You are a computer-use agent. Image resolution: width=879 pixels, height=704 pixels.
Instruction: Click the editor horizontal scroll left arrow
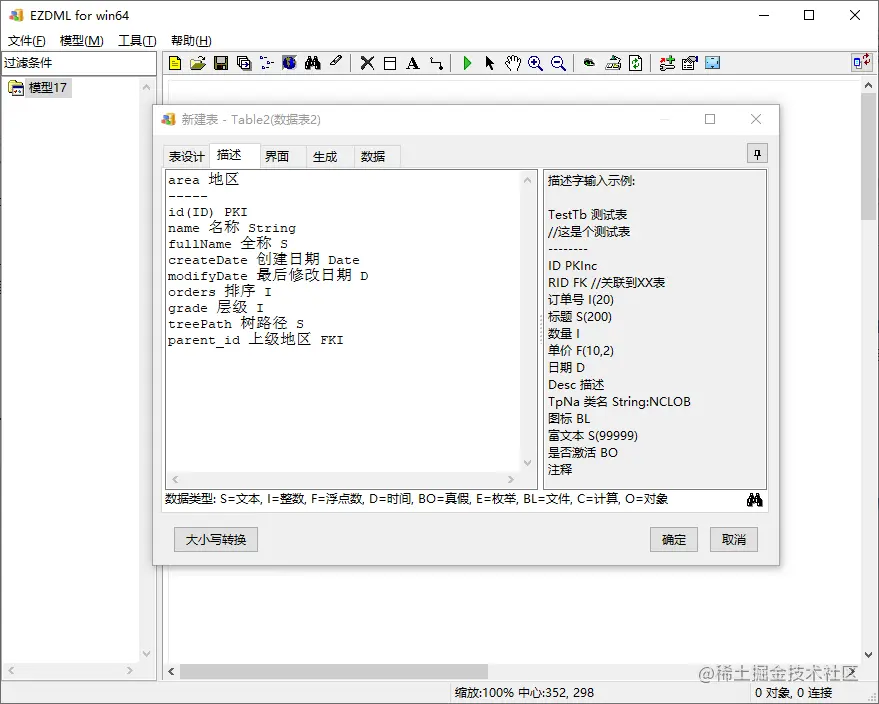[x=175, y=479]
